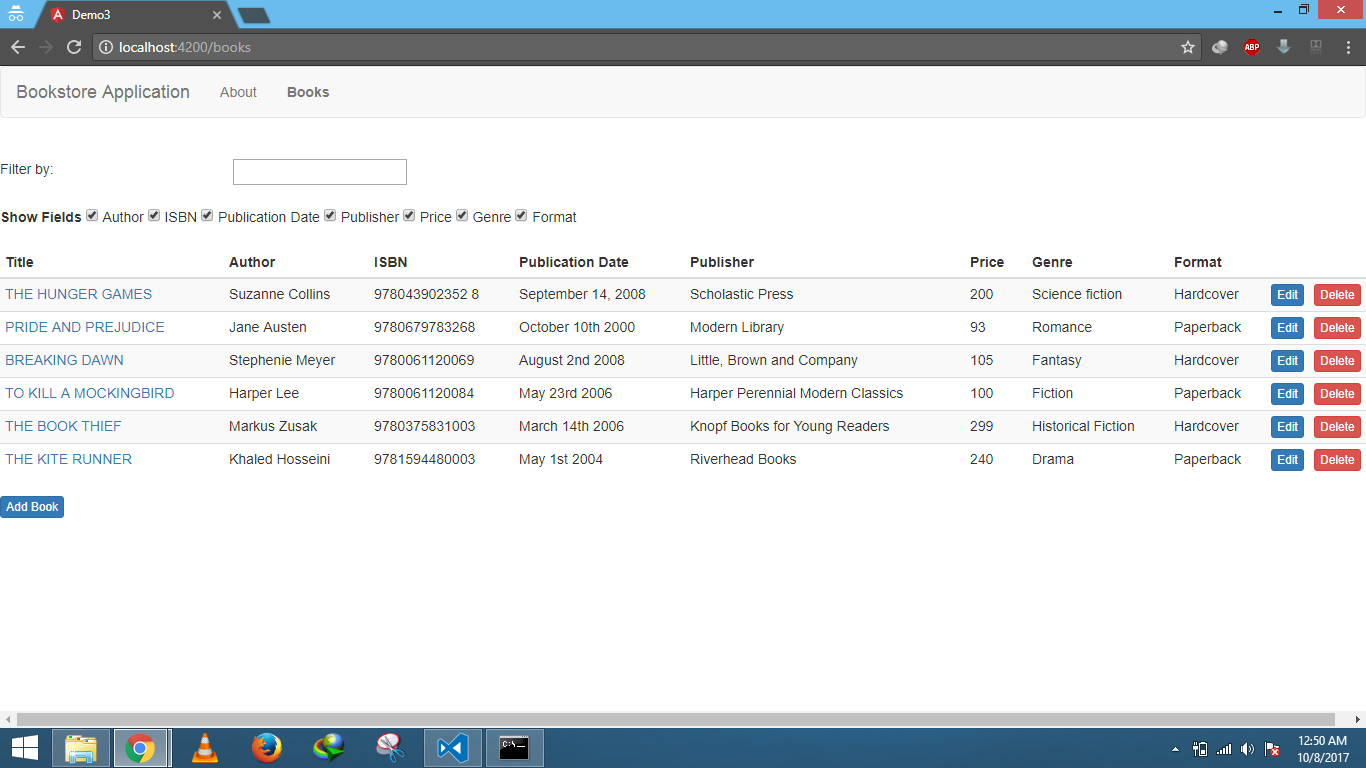Click the scrollbar right arrow
This screenshot has height=768, width=1366.
point(1358,719)
